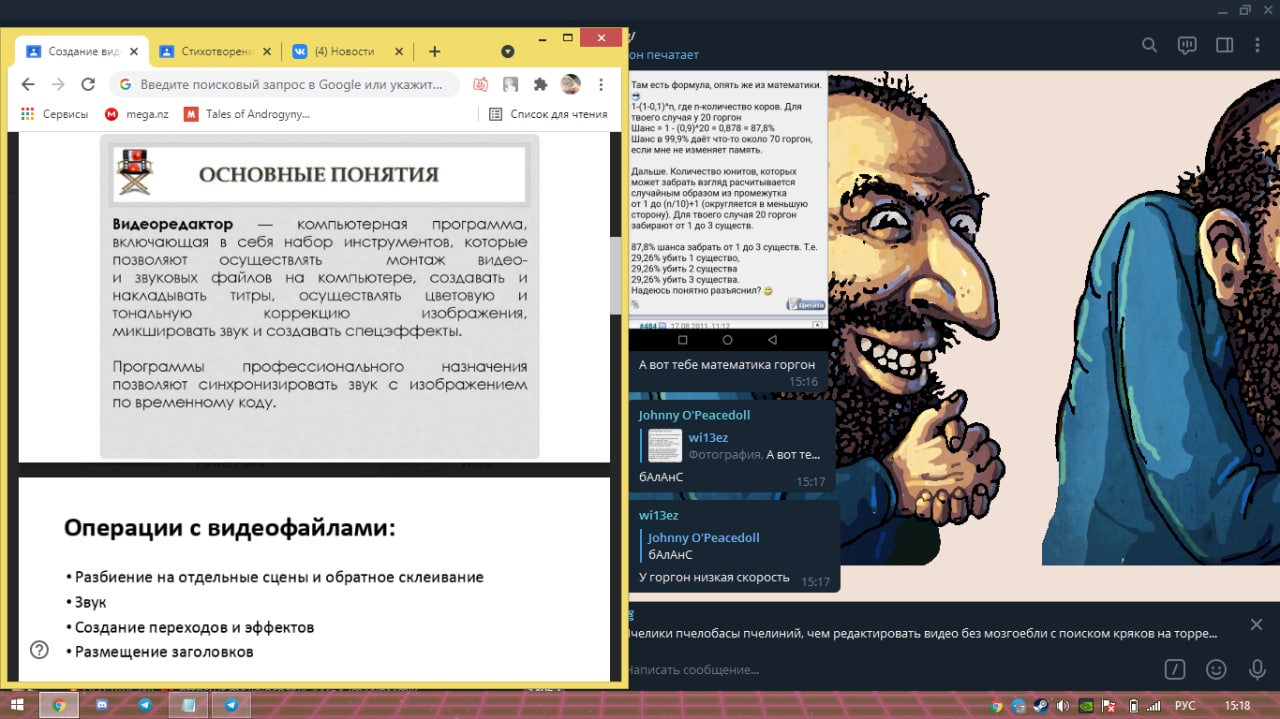Click the help question mark icon on slide
Screen dimensions: 1280x719
click(x=39, y=650)
